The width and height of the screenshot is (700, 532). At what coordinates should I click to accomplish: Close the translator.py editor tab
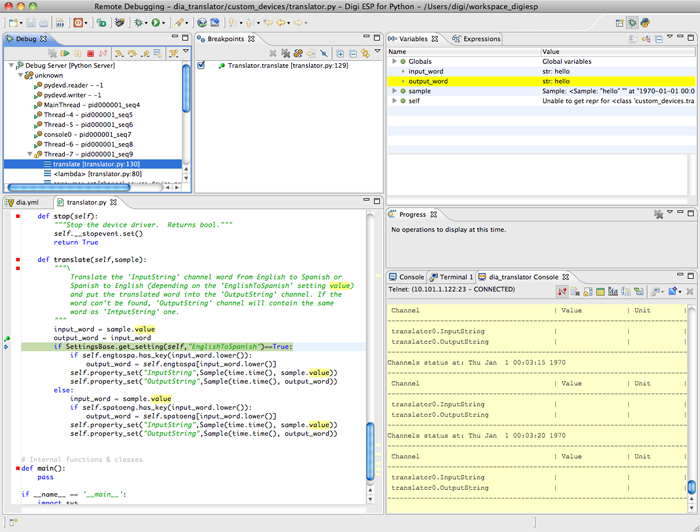click(114, 203)
